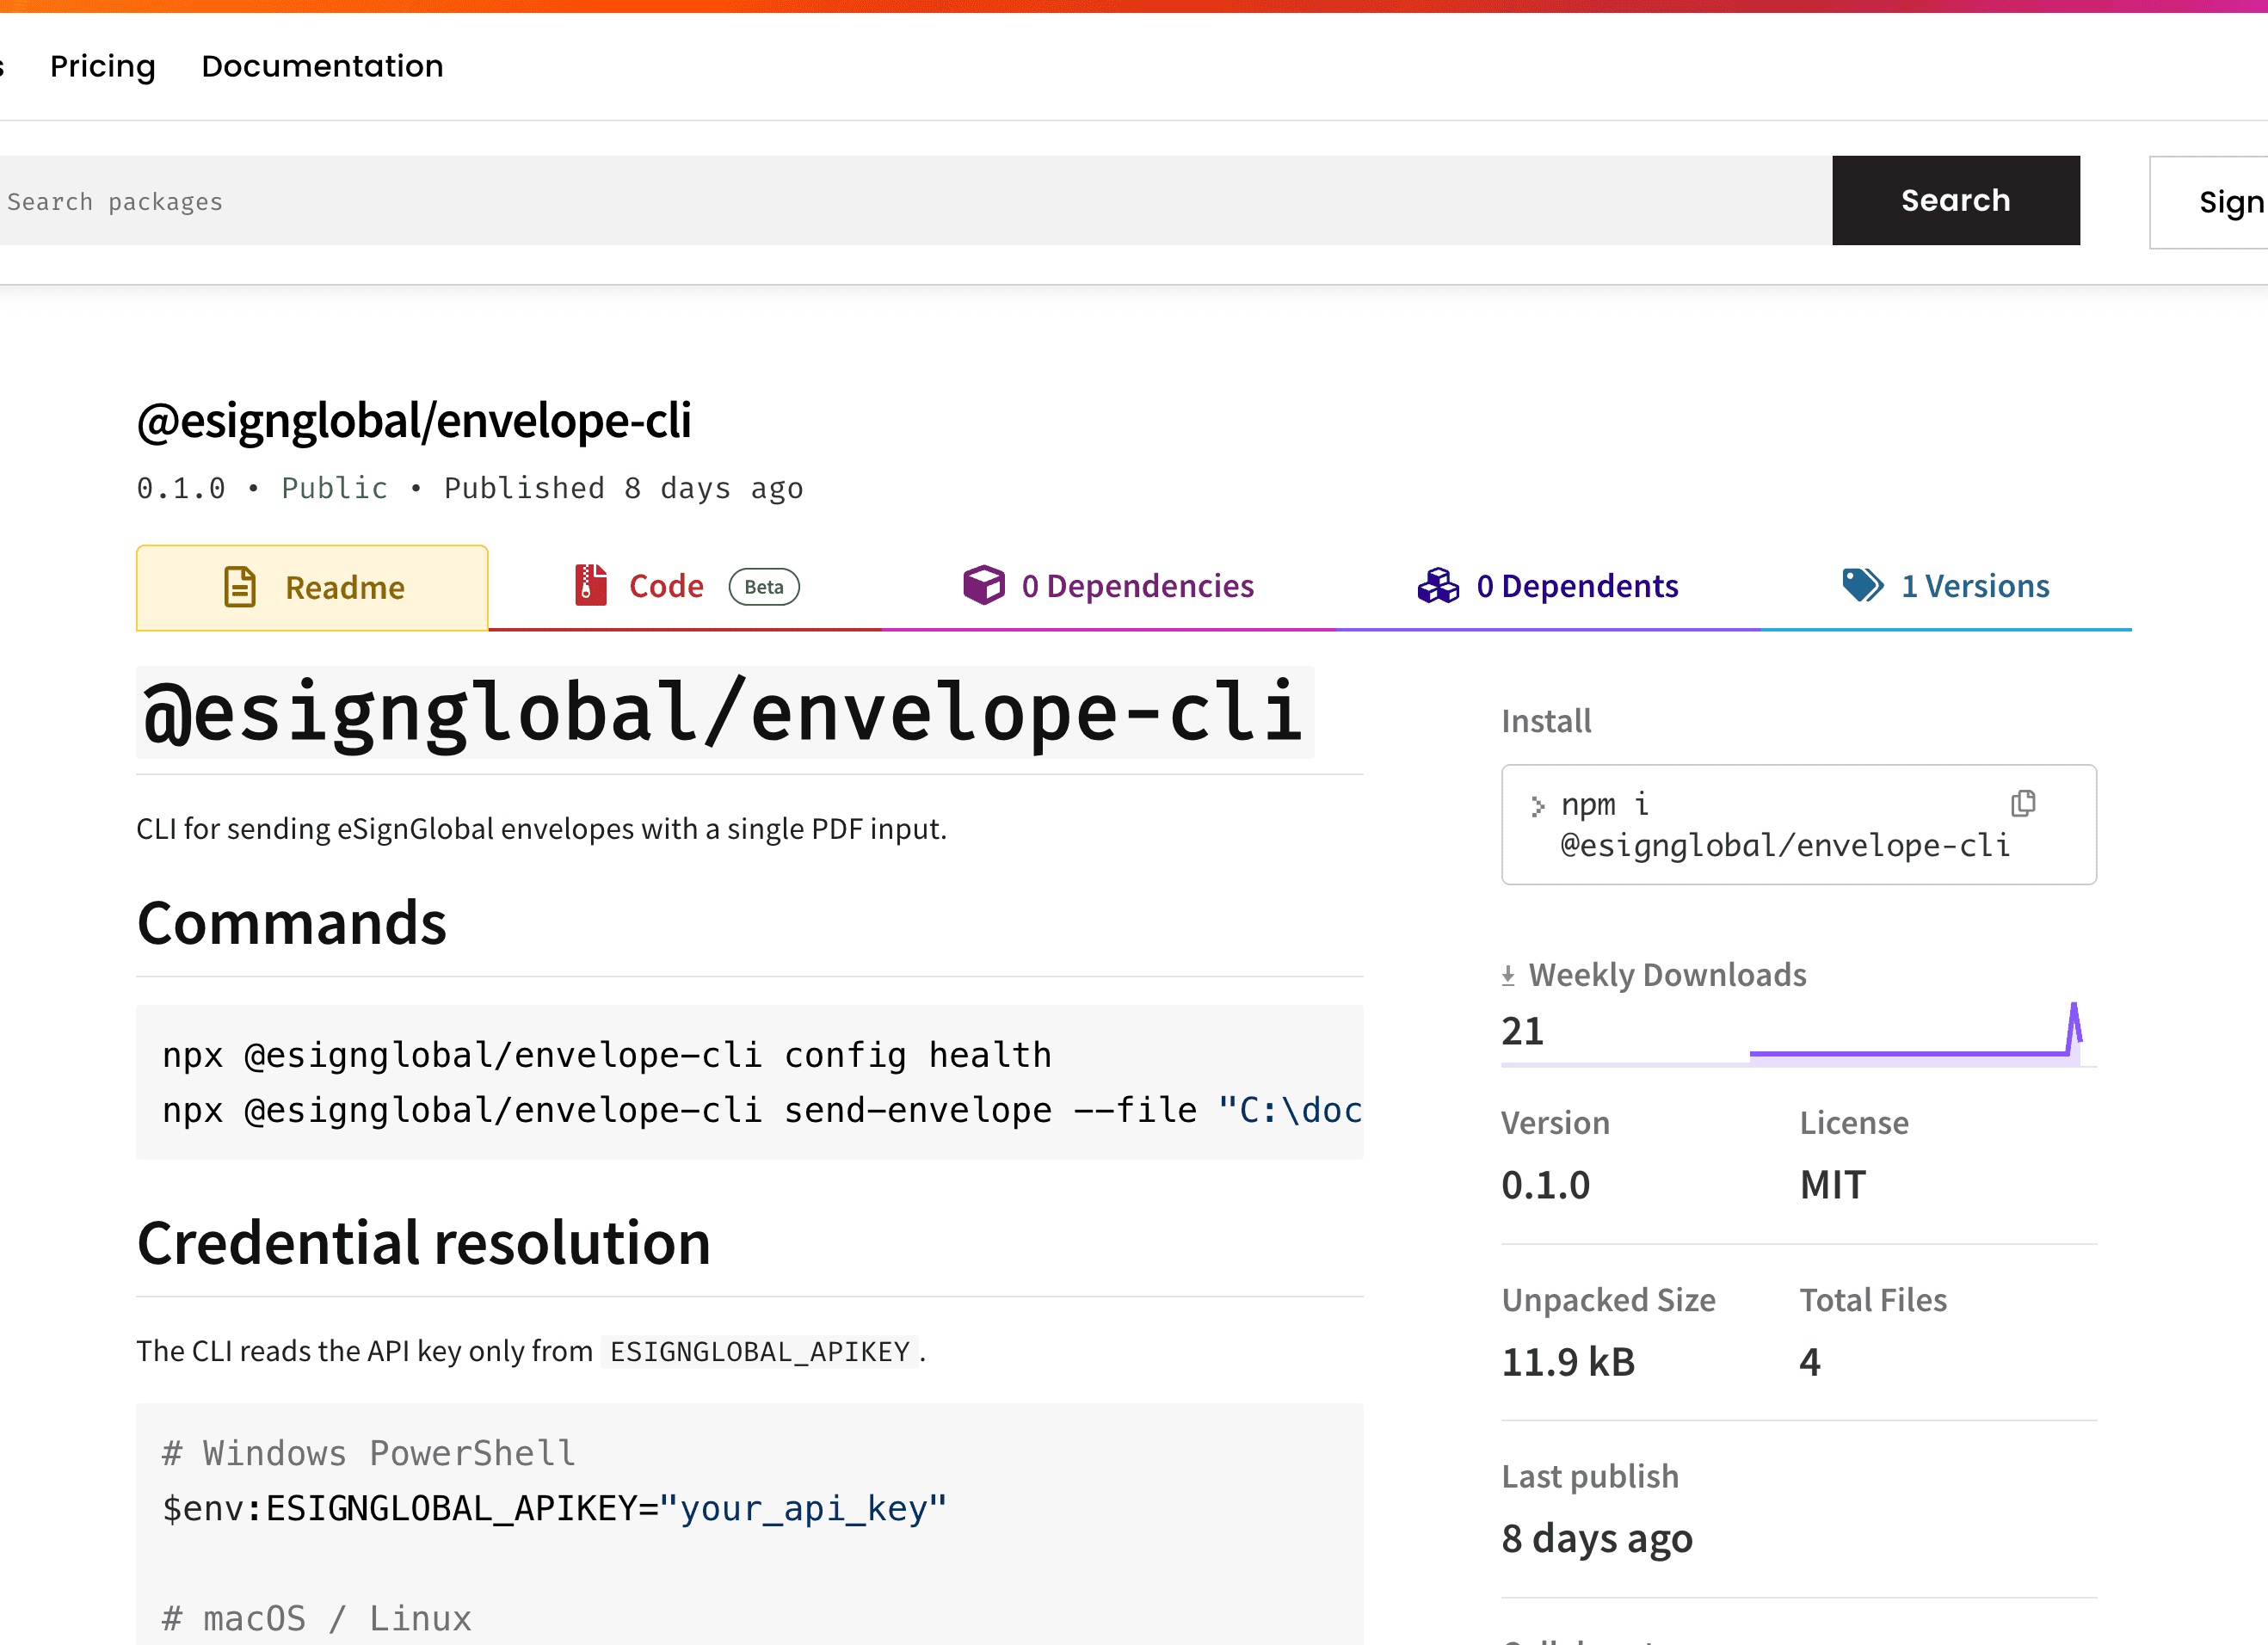Image resolution: width=2268 pixels, height=1645 pixels.
Task: Open the 0 Dependents tab
Action: coord(1547,586)
